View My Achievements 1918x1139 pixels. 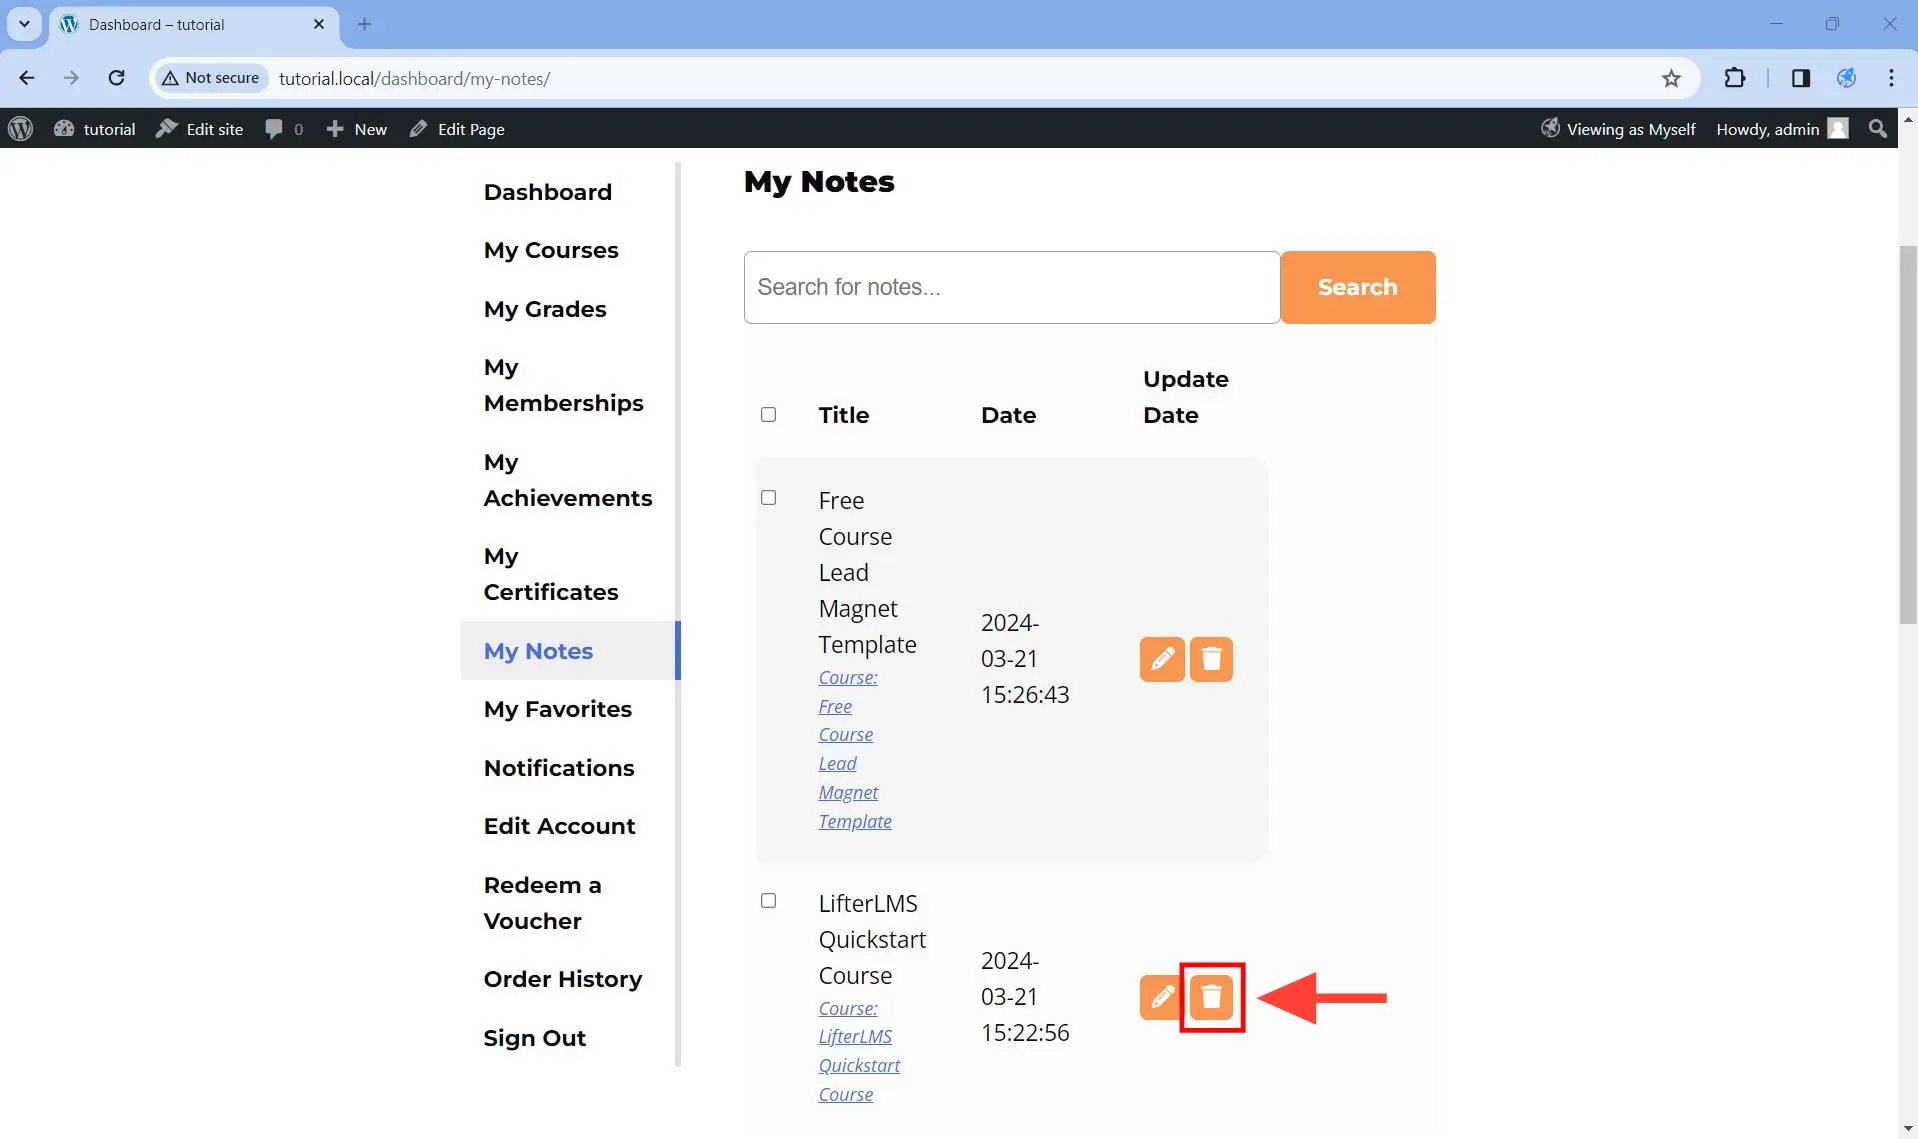pos(568,480)
